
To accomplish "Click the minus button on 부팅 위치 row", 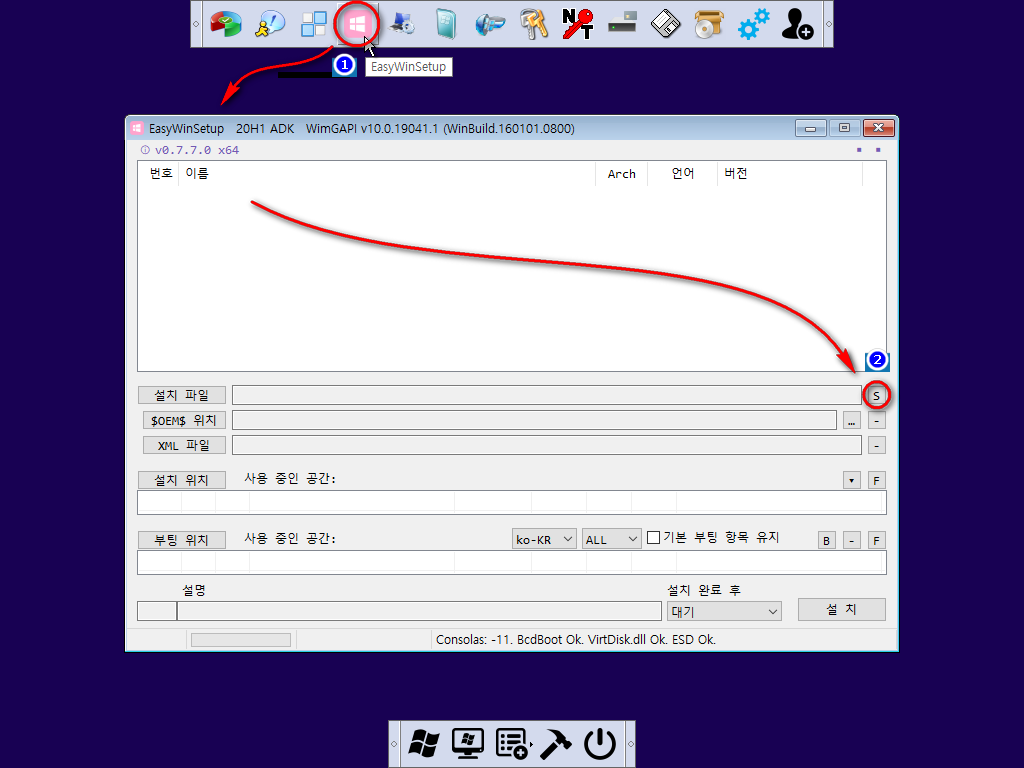I will tap(852, 540).
